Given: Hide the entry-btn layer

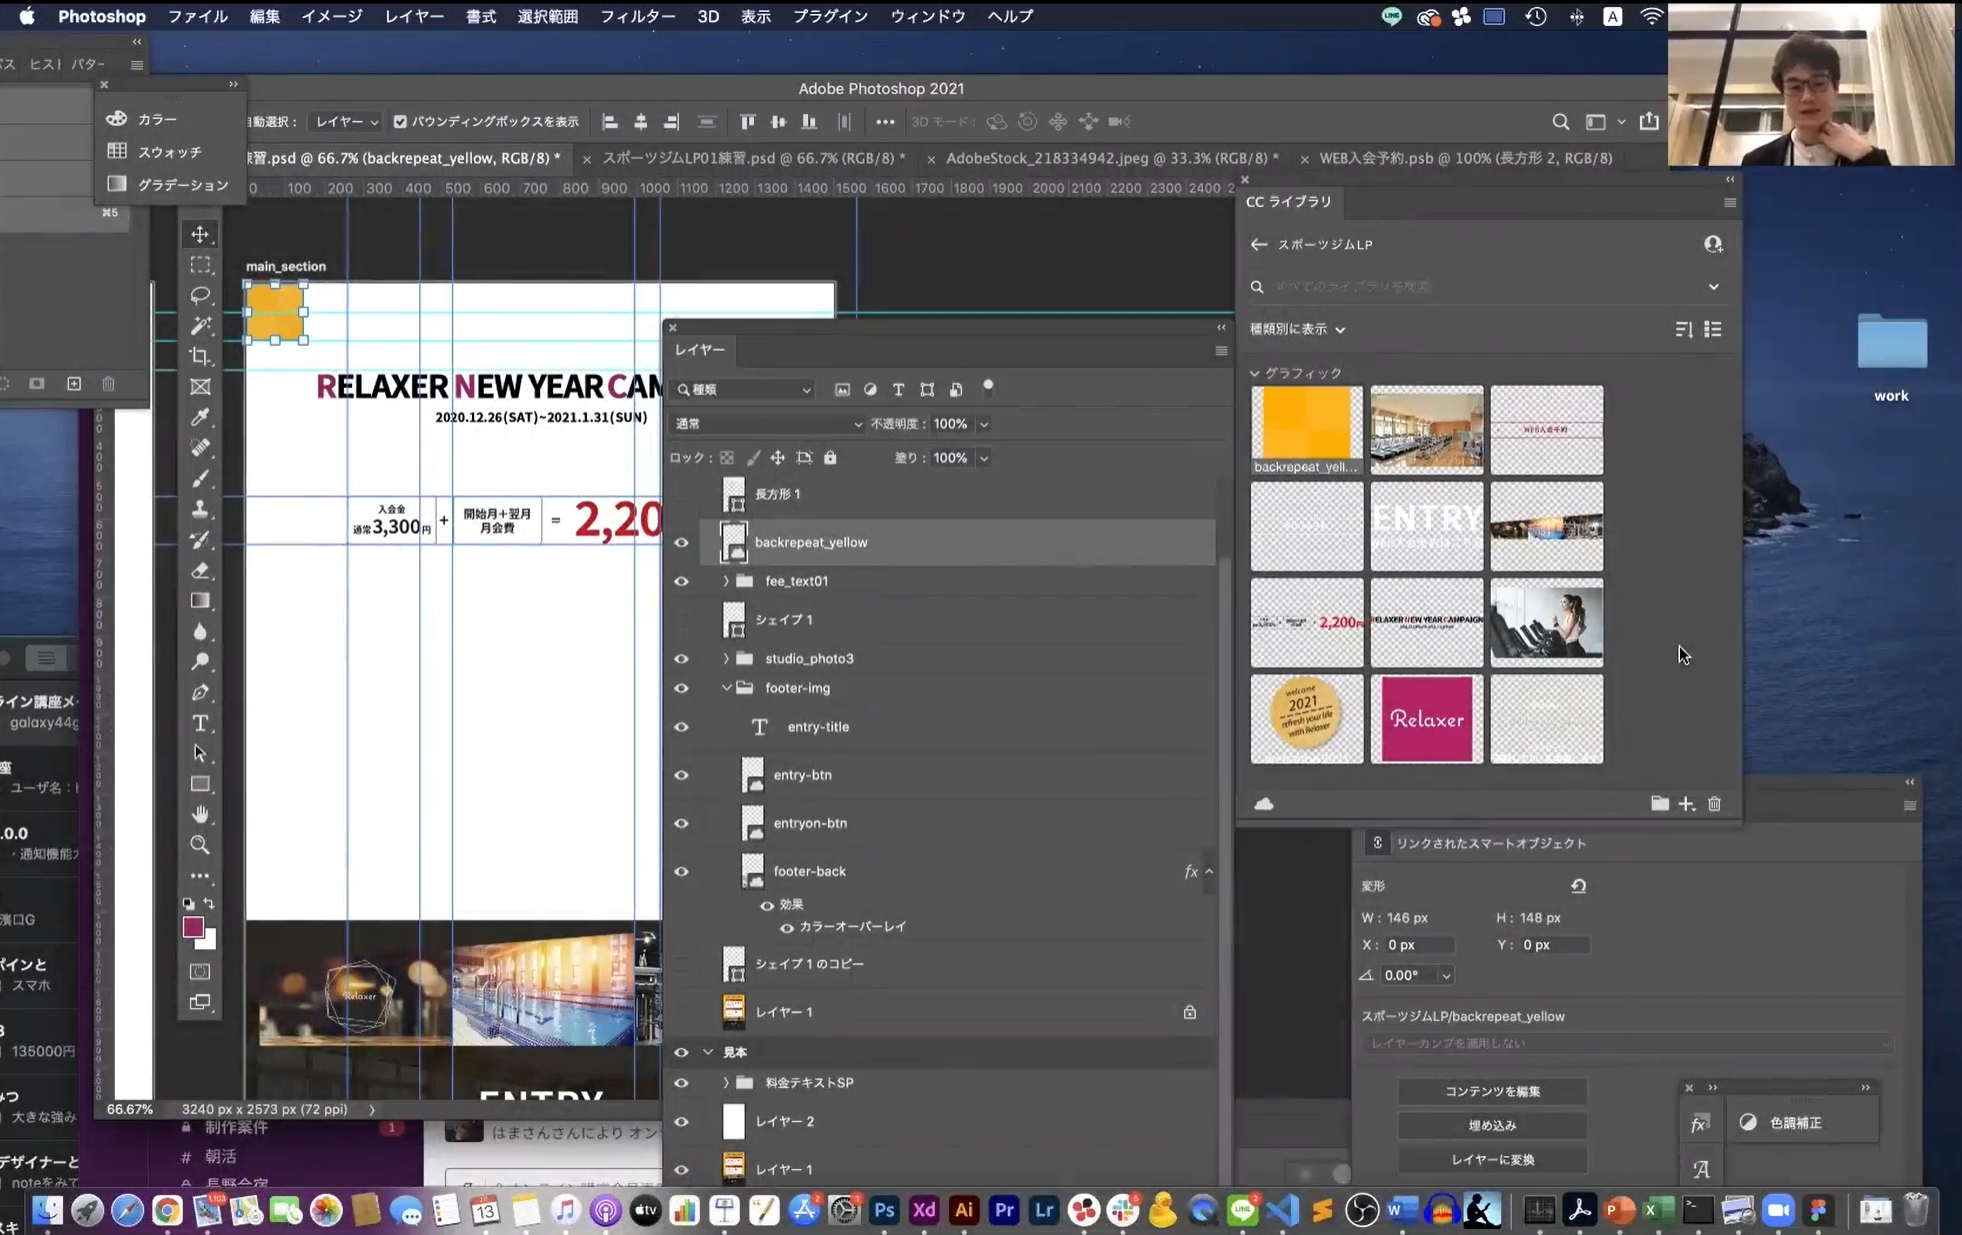Looking at the screenshot, I should tap(681, 775).
